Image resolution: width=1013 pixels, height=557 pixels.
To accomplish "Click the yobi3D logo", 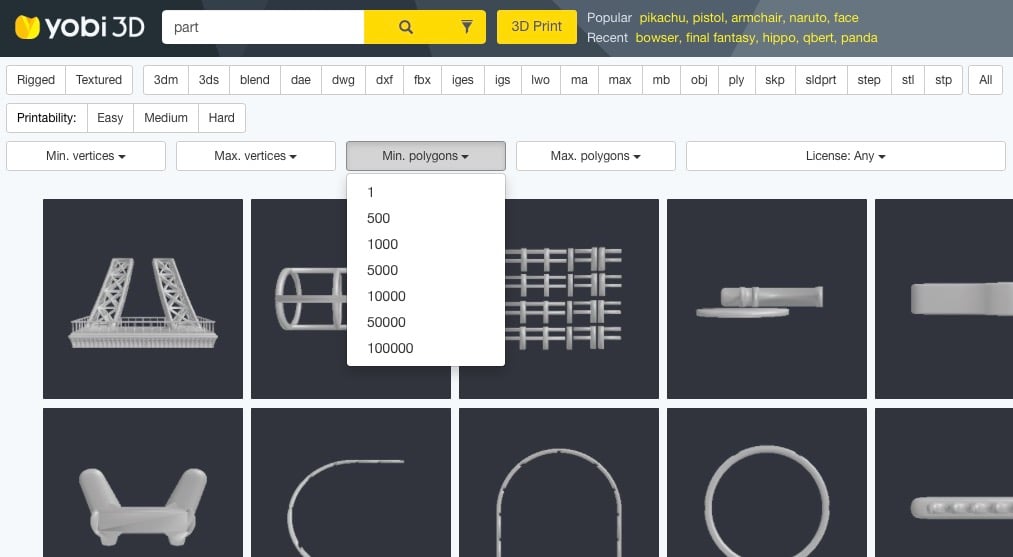I will point(78,27).
